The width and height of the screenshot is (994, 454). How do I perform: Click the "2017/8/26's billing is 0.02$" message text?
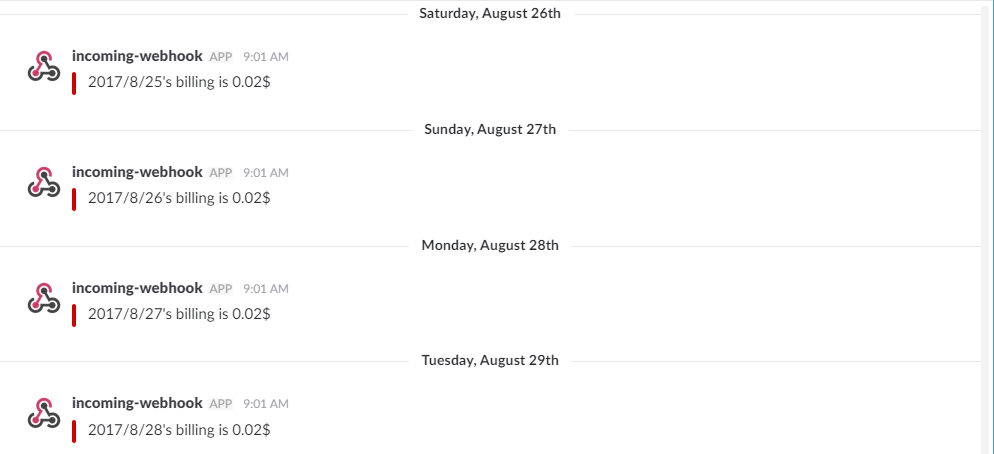179,198
